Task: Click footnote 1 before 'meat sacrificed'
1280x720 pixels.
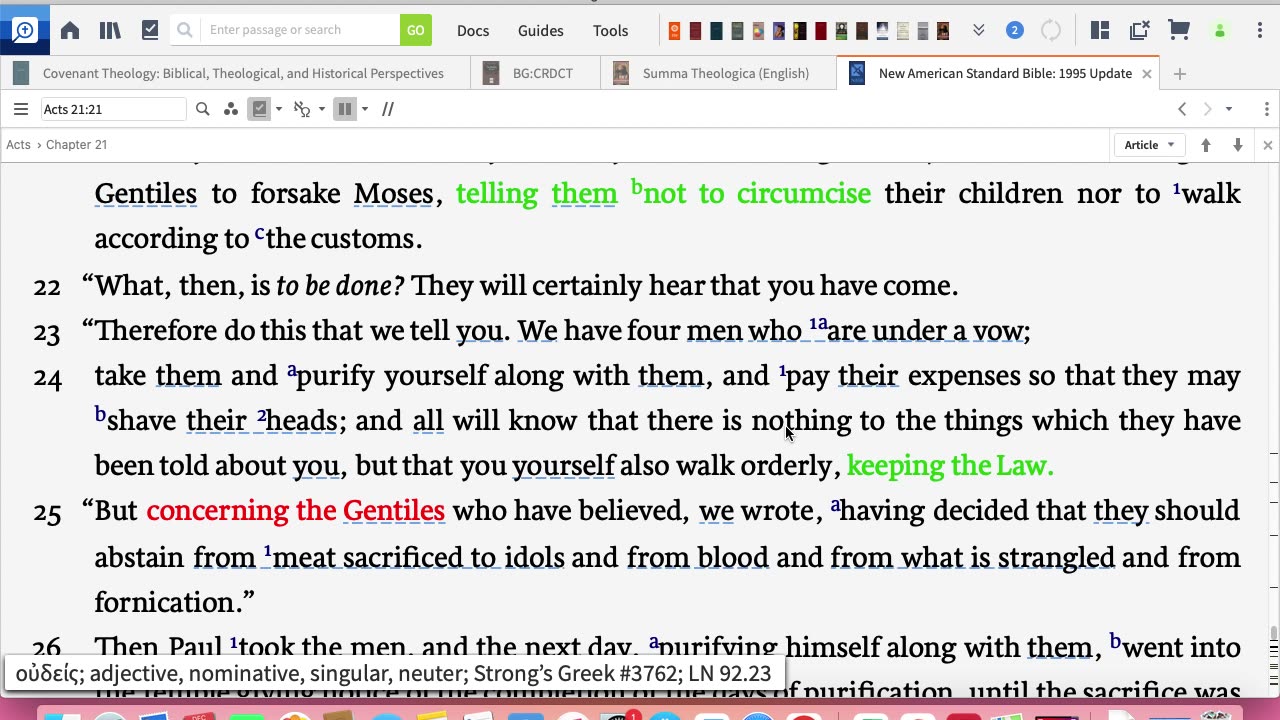Action: tap(268, 552)
